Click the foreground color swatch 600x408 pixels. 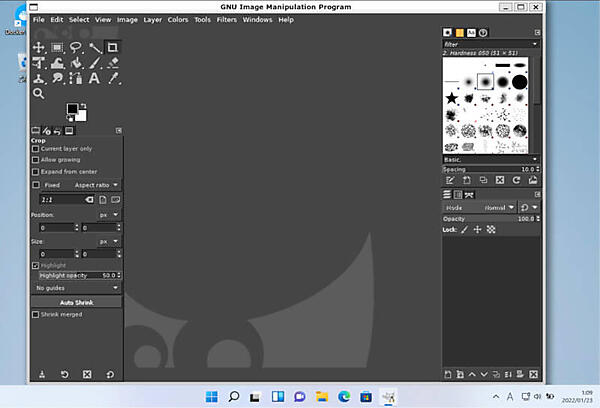click(72, 109)
